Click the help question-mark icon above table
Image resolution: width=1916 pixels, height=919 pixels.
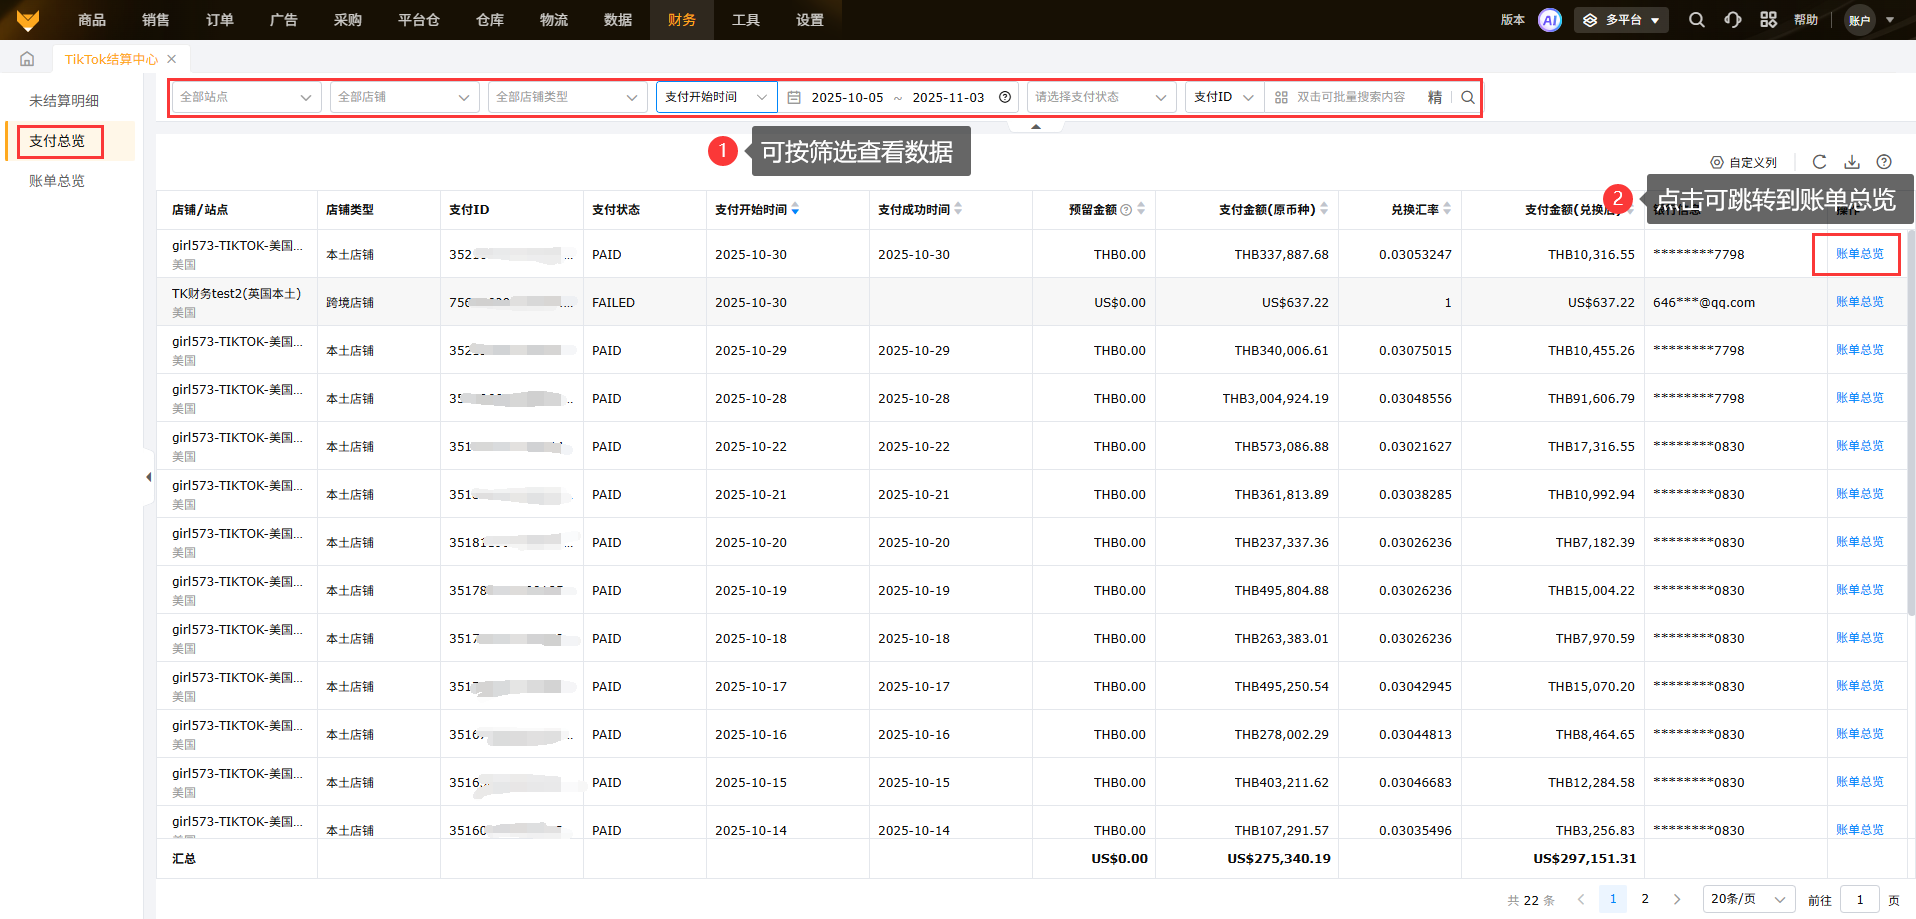1884,162
